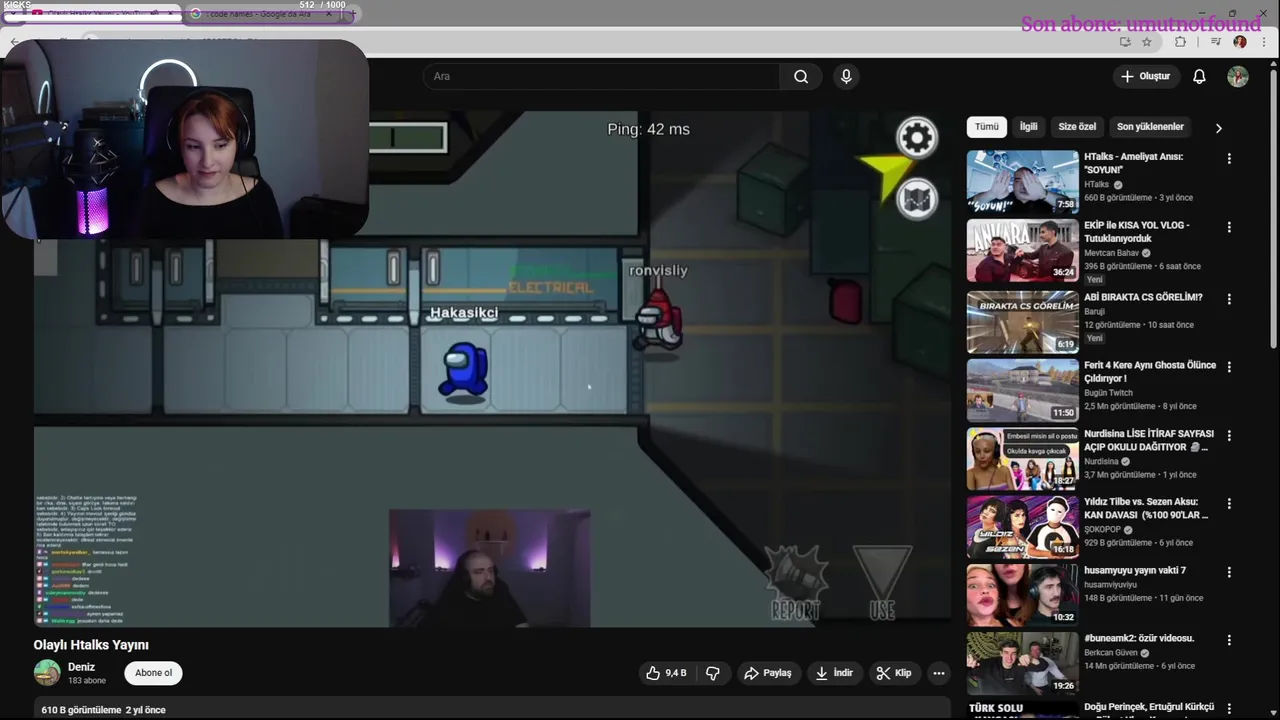Click the REPORT megaphone icon in video
The height and width of the screenshot is (720, 1280).
(x=796, y=583)
